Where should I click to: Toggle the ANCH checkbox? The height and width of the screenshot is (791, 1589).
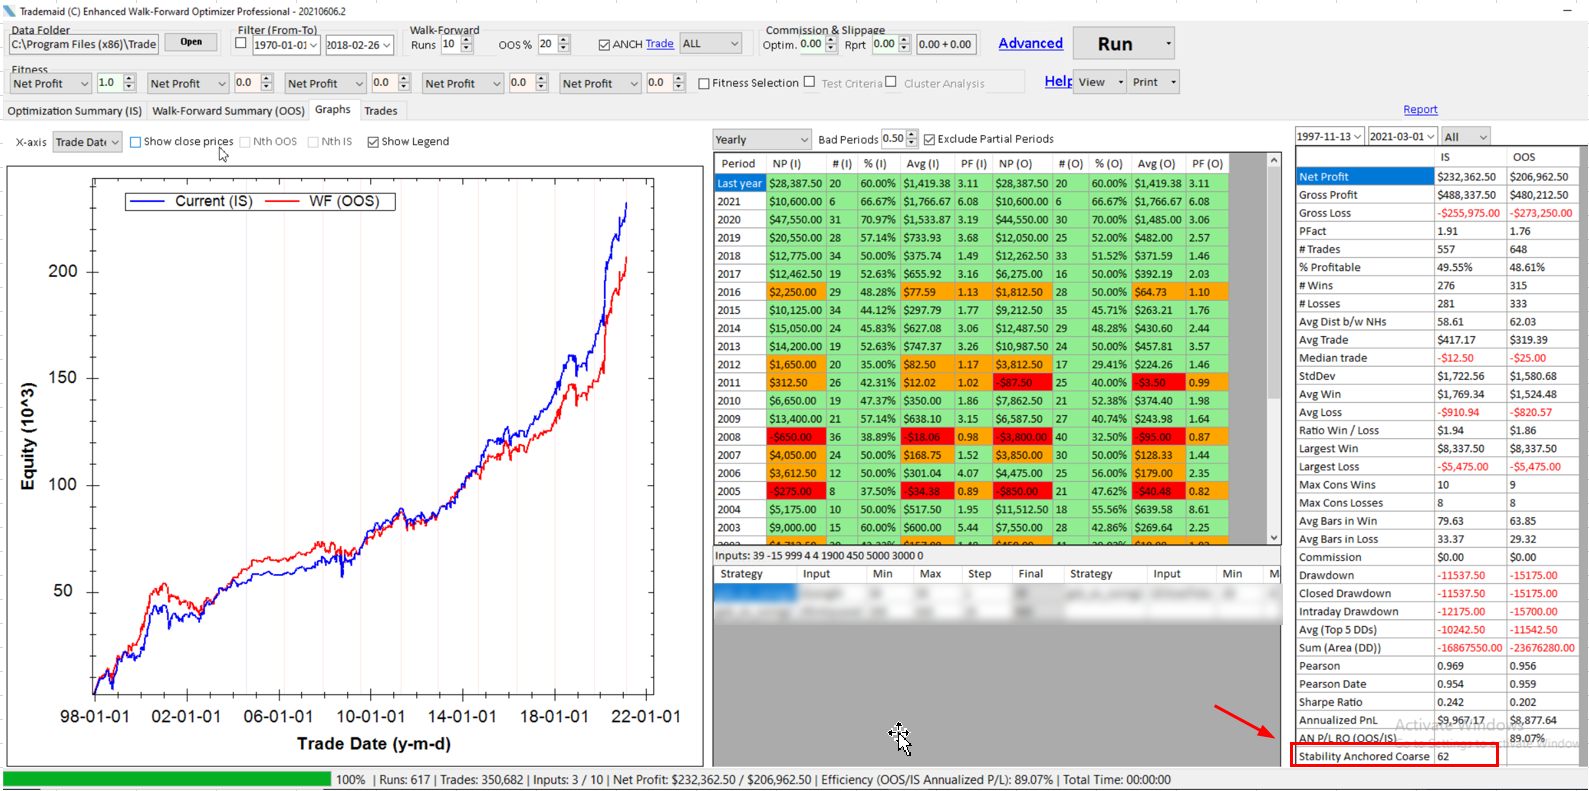(604, 45)
